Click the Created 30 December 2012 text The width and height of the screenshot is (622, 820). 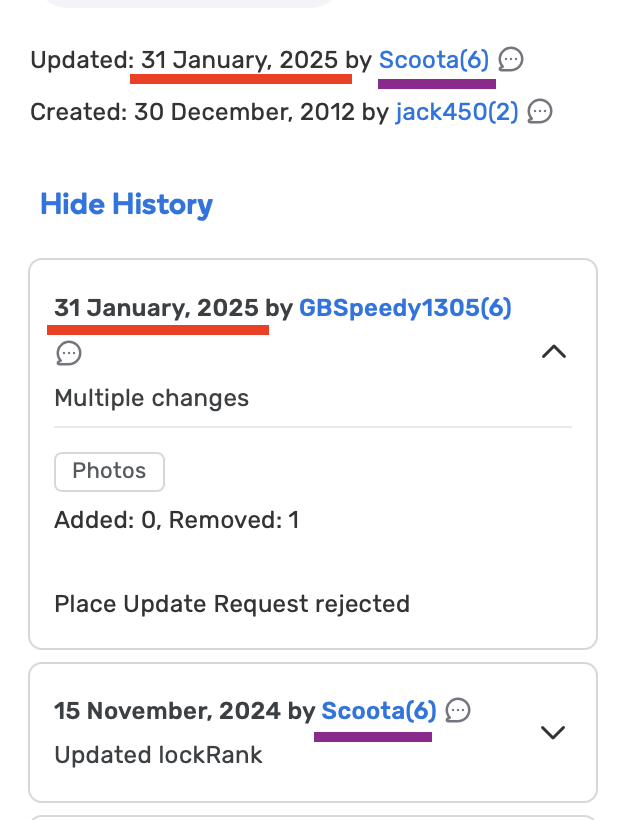(193, 112)
